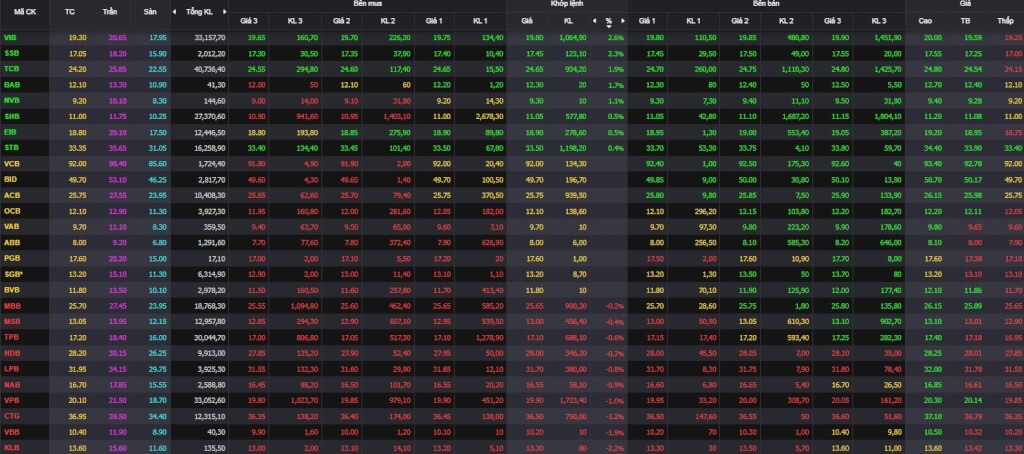The height and width of the screenshot is (454, 1024).
Task: Click the Giá header under Khớp lệnh
Action: pos(527,21)
